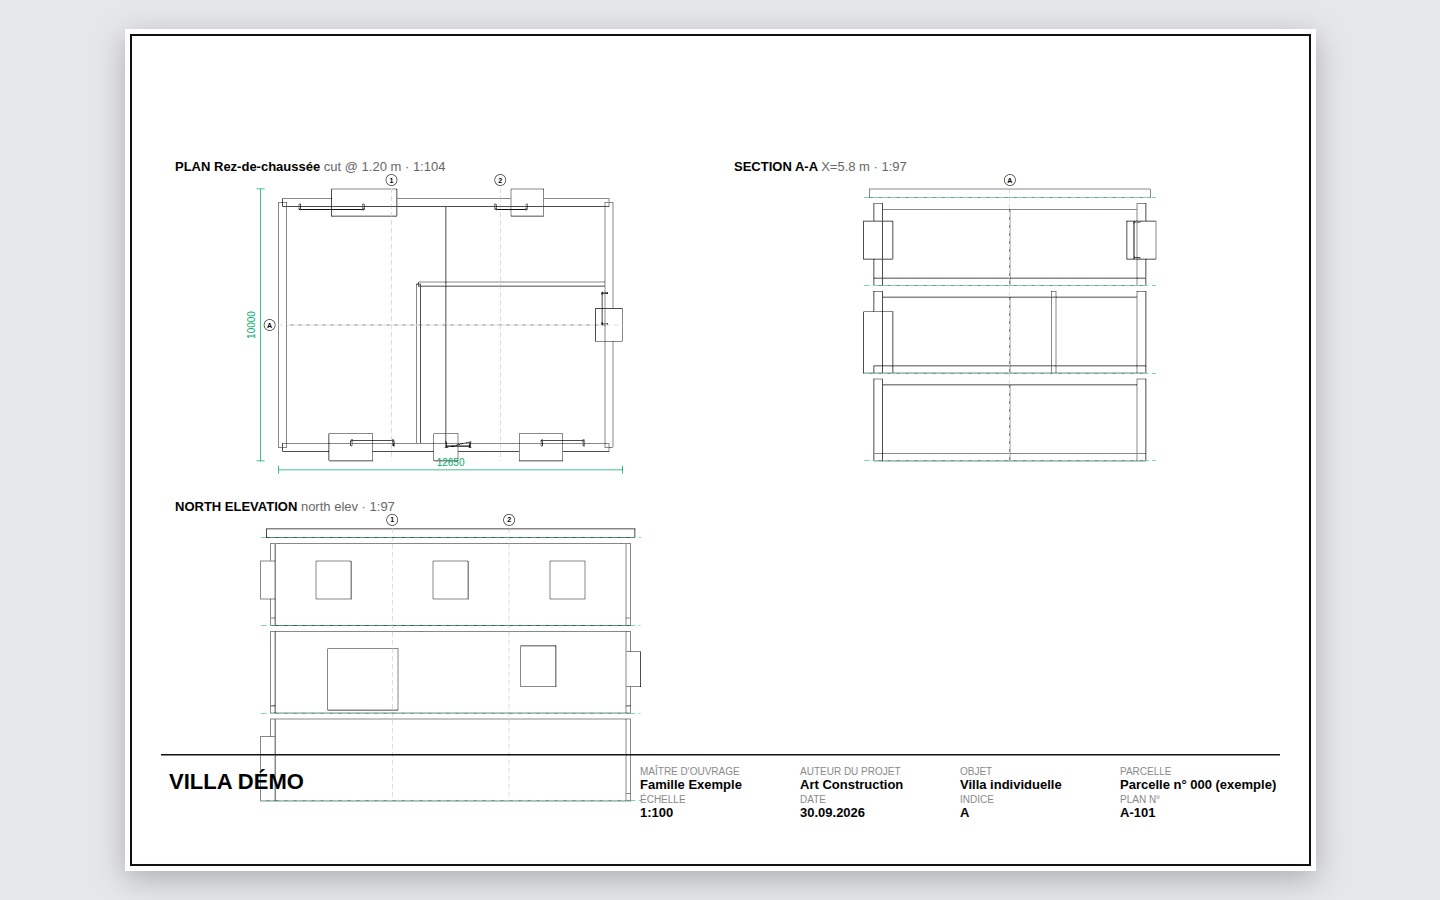
Task: Select the "cut @ 1.20 m · 1:104" caption
Action: [385, 167]
